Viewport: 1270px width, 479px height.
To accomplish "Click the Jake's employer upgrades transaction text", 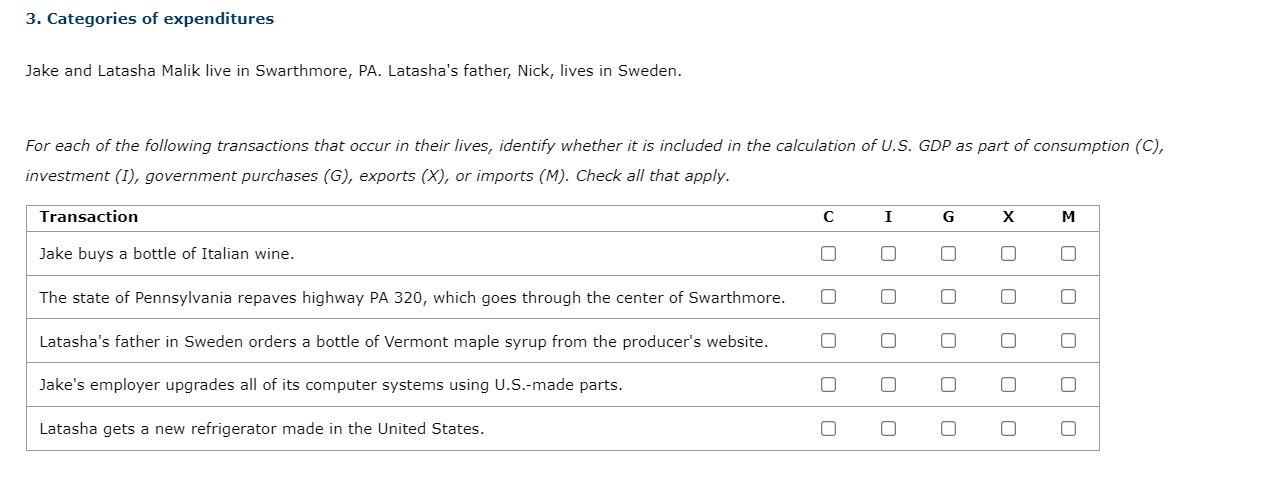I will 330,384.
